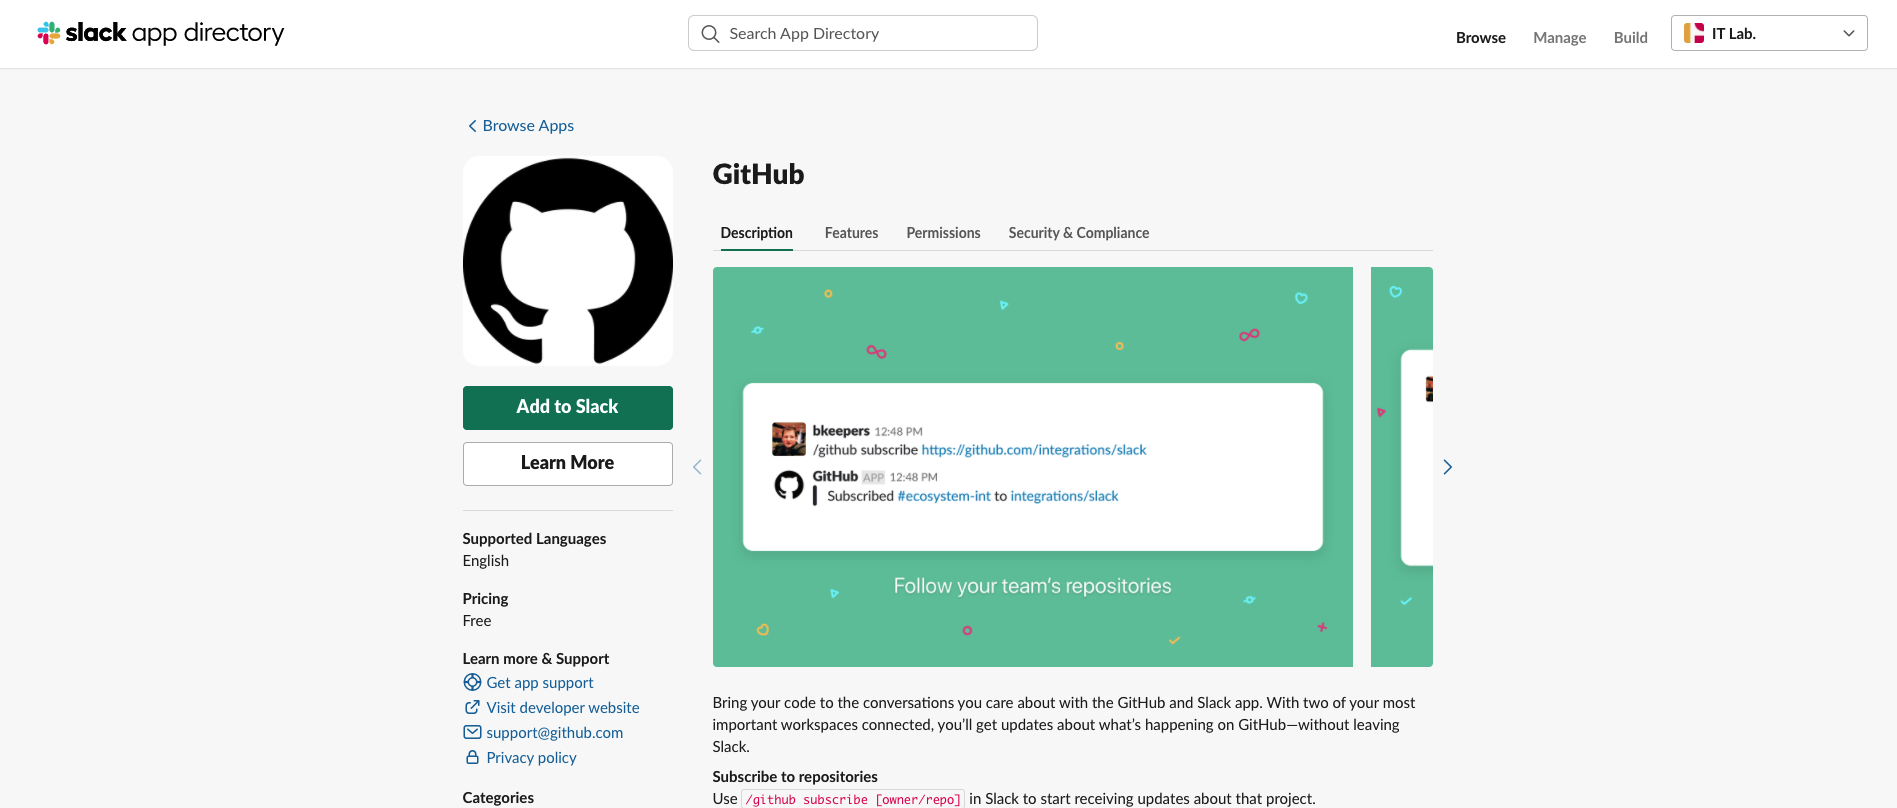Open the Browse menu item
Screen dimensions: 1897x808
click(x=1480, y=37)
